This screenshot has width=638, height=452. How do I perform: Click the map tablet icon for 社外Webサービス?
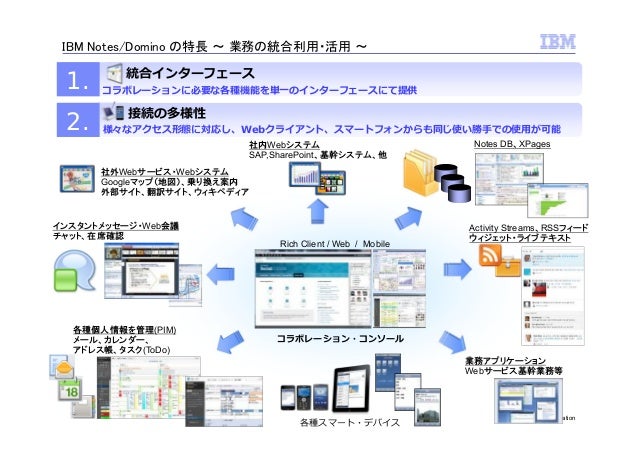coord(77,179)
